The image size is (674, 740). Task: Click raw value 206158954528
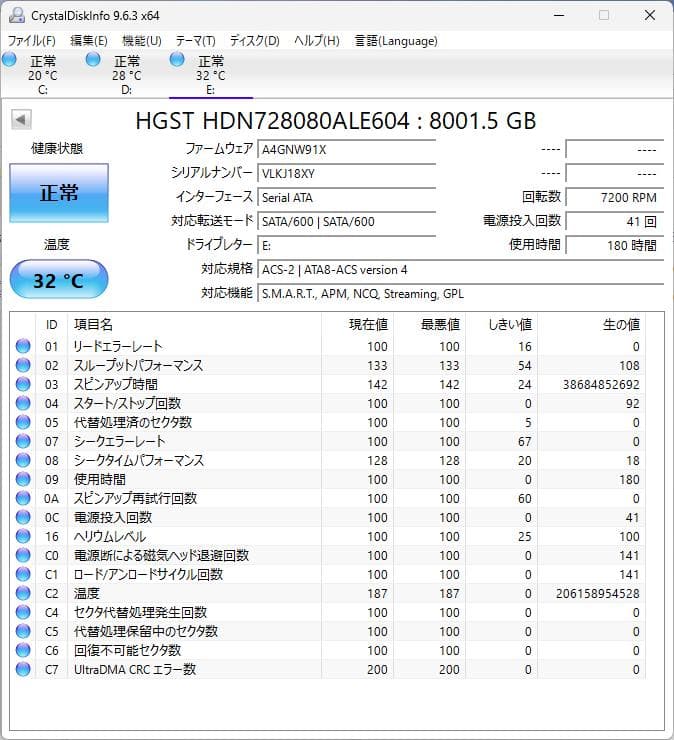(x=598, y=593)
